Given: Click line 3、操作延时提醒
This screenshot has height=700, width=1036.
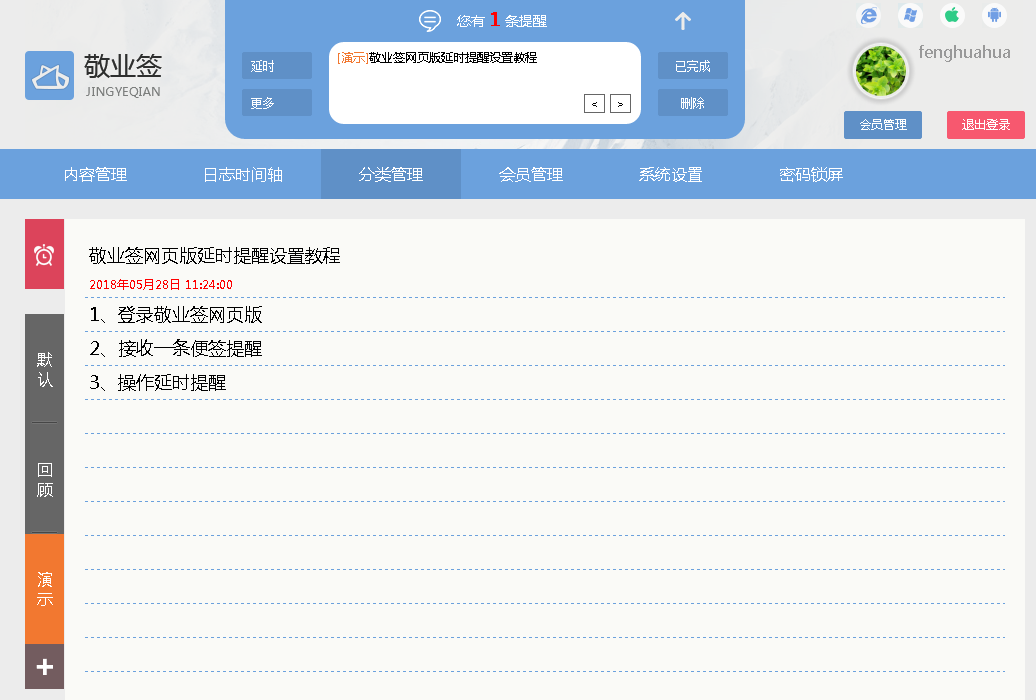Looking at the screenshot, I should pos(158,383).
